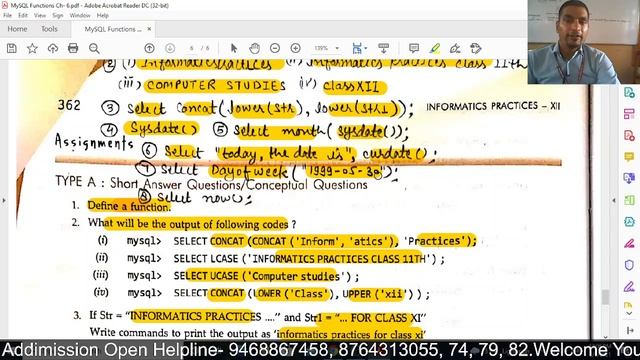Open the Sign menu
Viewport: 640px width, 360px height.
[58, 16]
